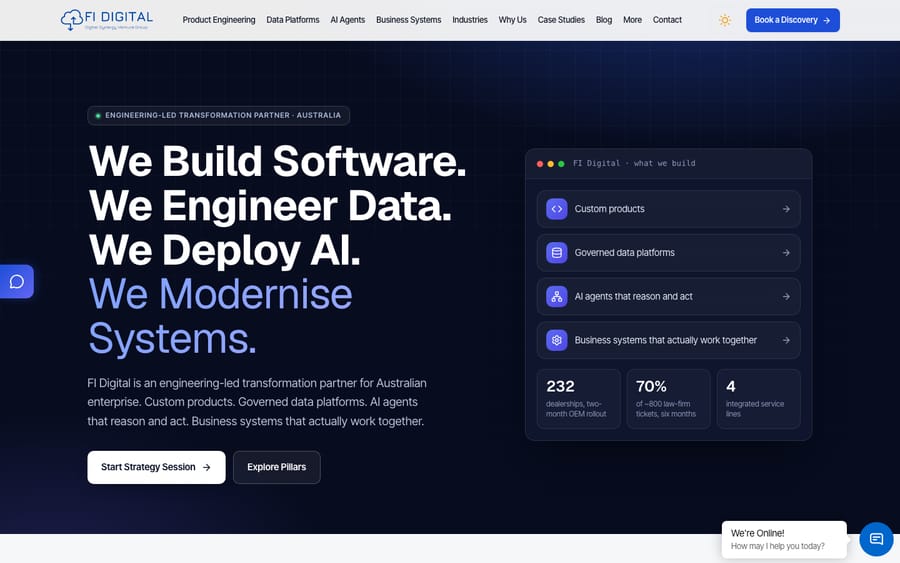Click the We're Online chat message bubble
Viewport: 900px width, 563px height.
pos(784,539)
